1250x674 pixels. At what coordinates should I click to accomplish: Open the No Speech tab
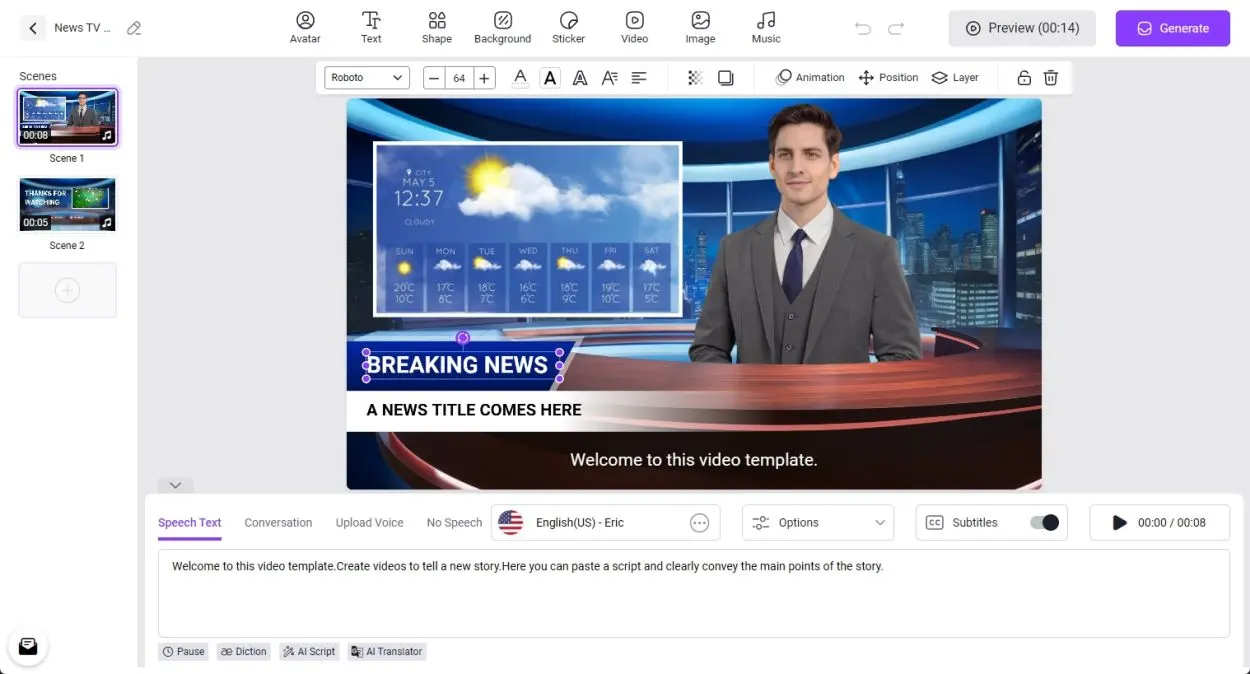click(453, 522)
